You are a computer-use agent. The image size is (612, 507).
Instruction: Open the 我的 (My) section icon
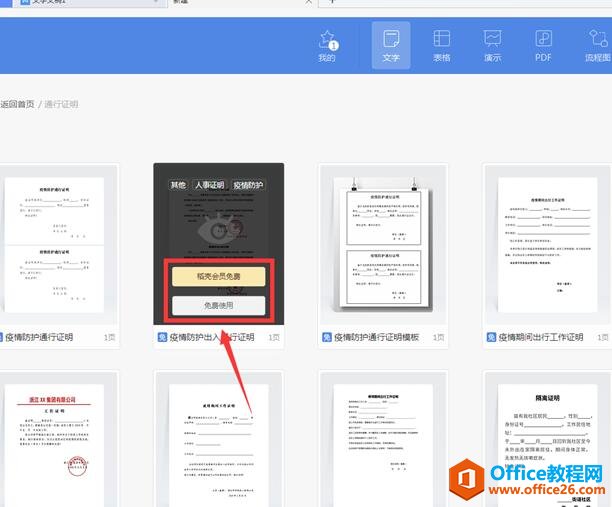(x=327, y=46)
